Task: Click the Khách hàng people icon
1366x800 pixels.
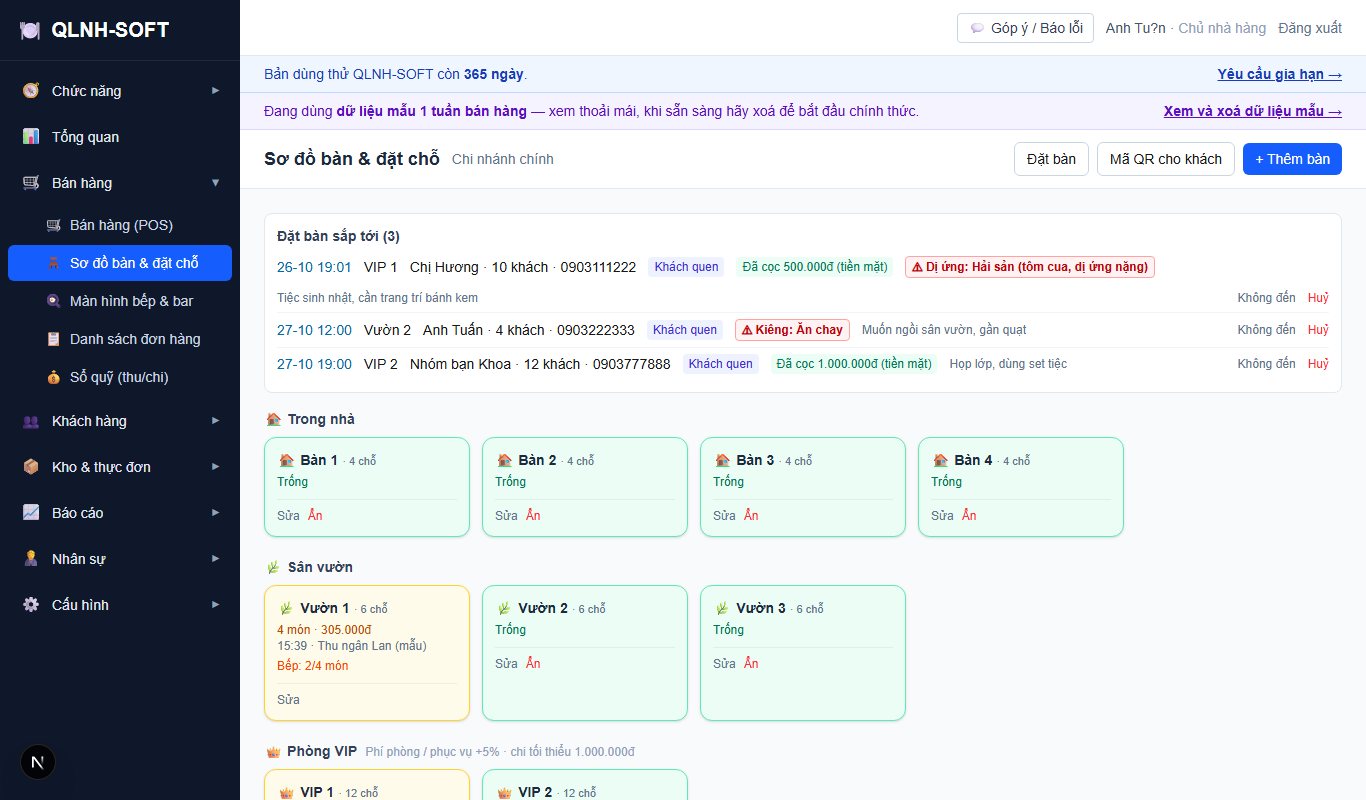Action: (31, 421)
